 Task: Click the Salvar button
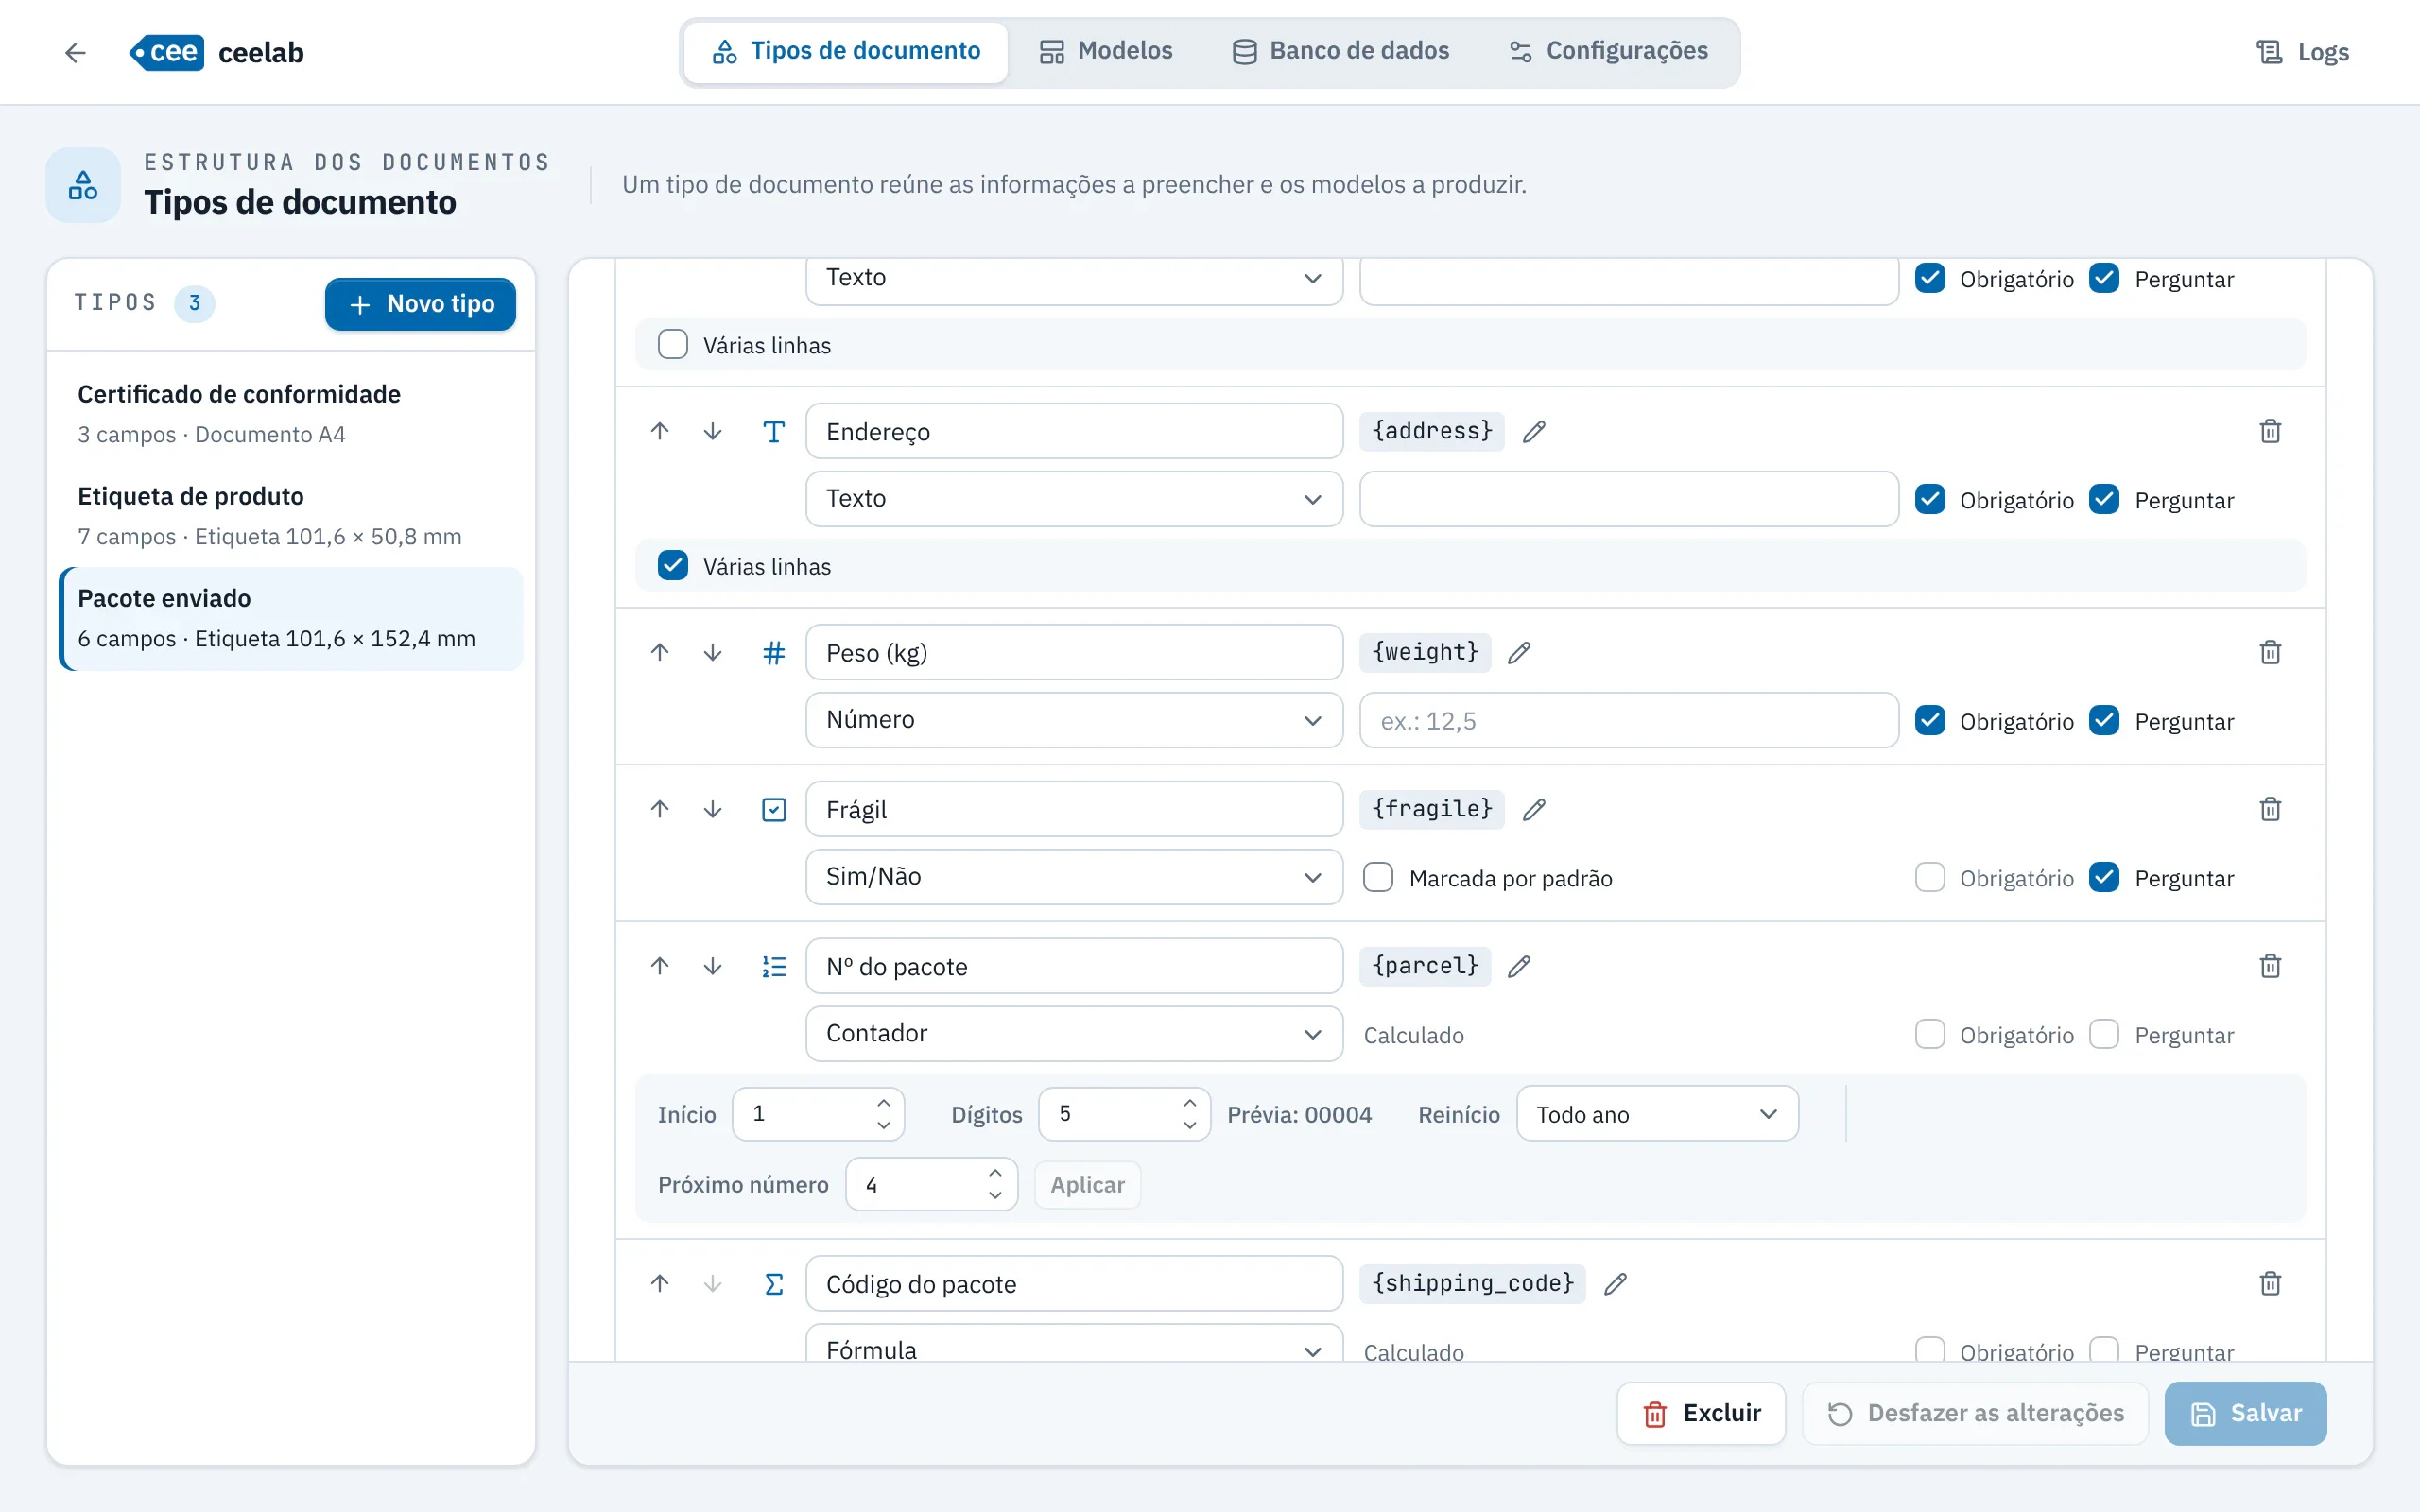pyautogui.click(x=2245, y=1413)
